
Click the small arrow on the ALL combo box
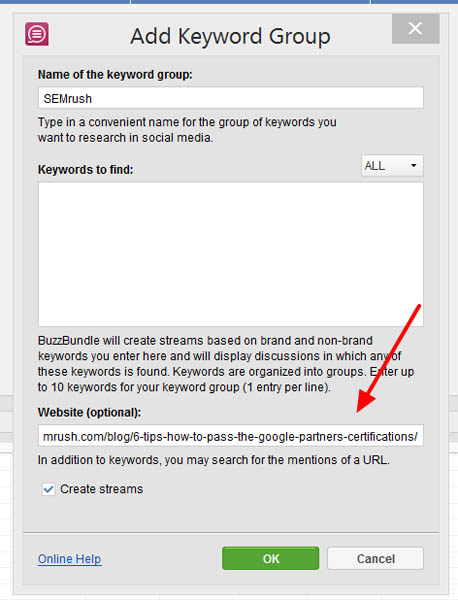pyautogui.click(x=414, y=166)
